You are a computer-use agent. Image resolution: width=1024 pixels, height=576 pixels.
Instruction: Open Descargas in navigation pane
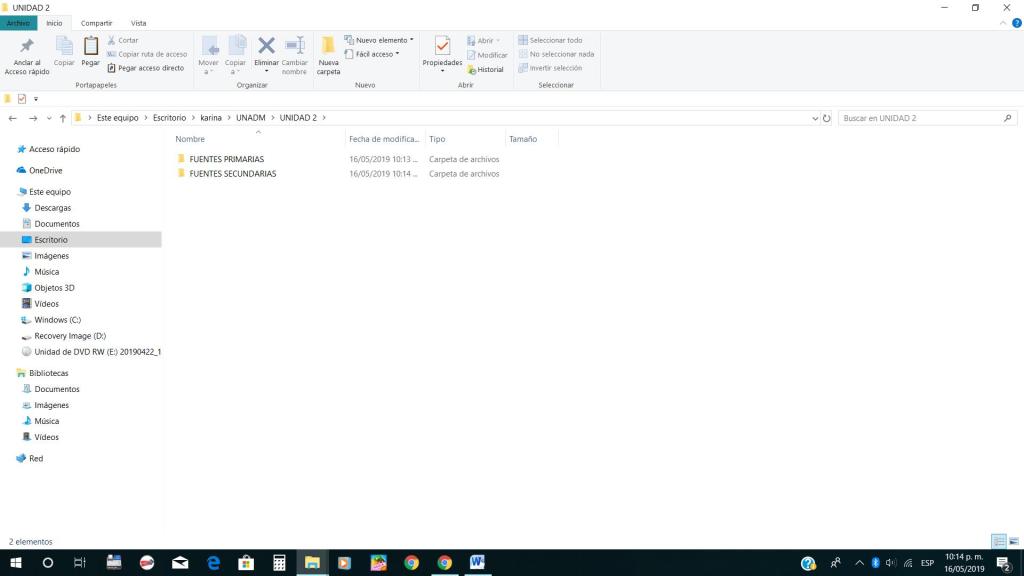click(52, 208)
